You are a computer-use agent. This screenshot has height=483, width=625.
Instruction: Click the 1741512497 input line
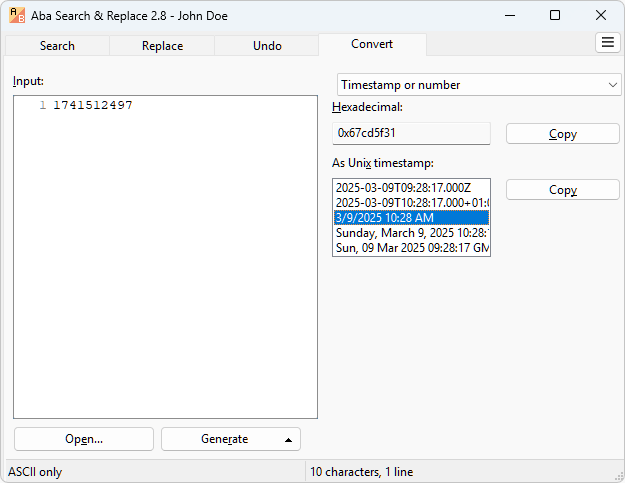click(x=93, y=105)
